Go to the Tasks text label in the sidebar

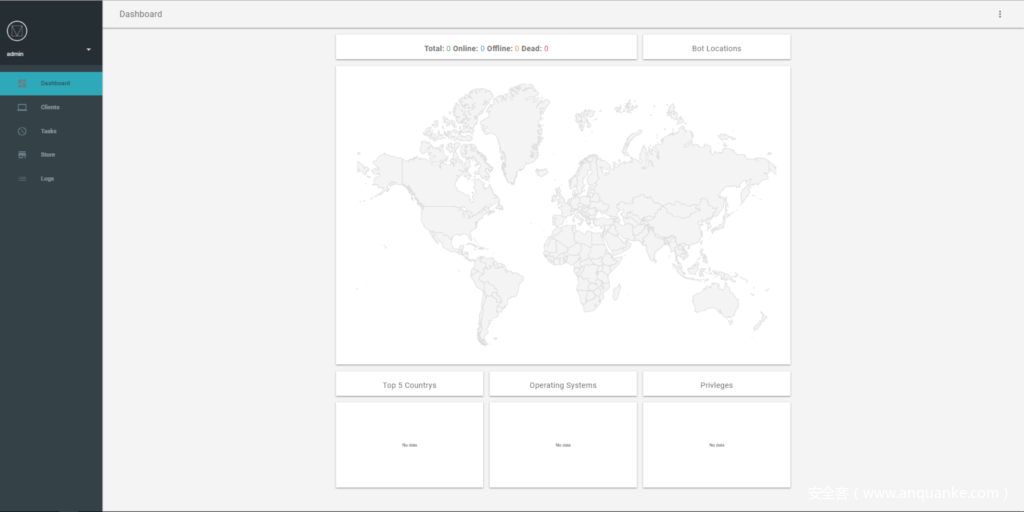coord(49,131)
